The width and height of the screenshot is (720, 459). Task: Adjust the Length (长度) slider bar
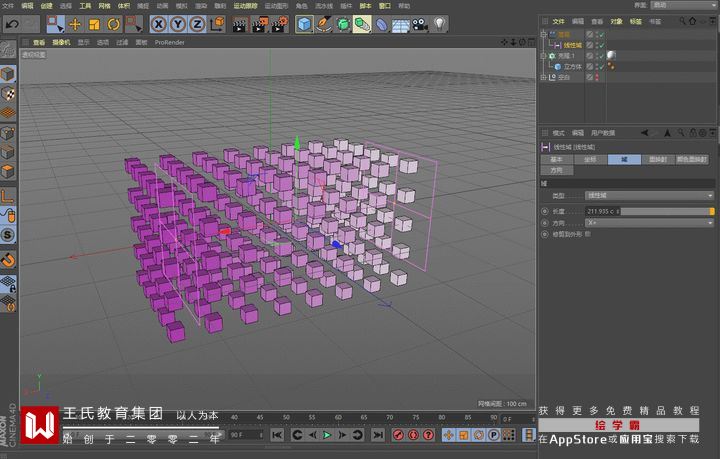(x=667, y=211)
